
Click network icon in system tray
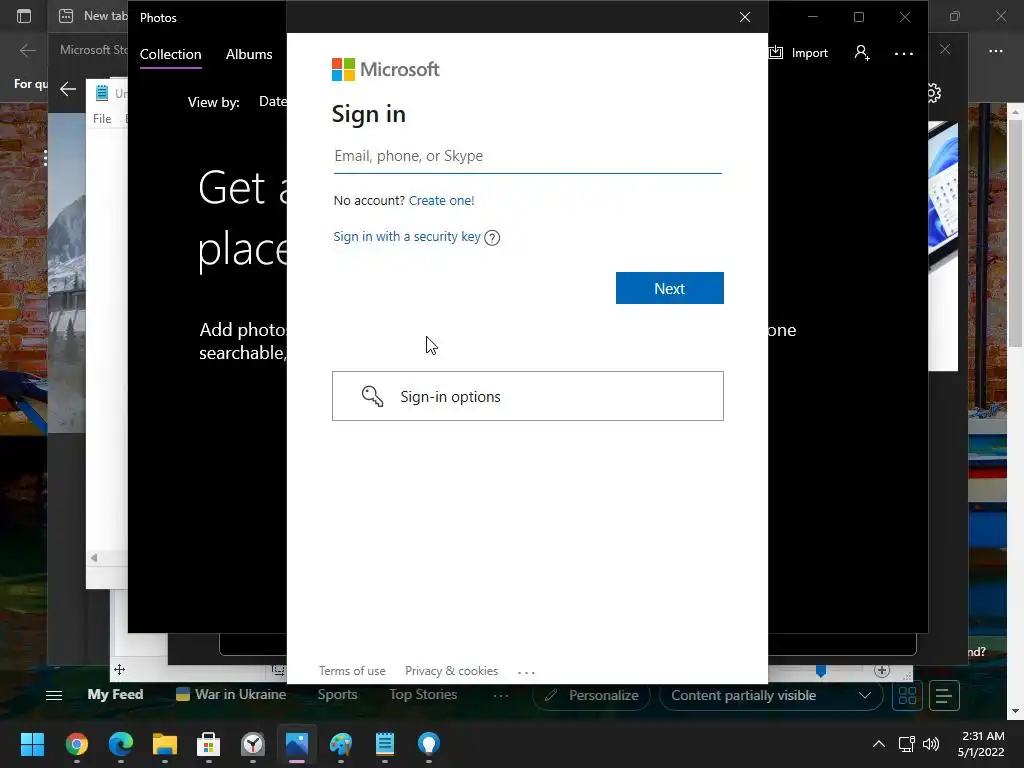pos(906,744)
